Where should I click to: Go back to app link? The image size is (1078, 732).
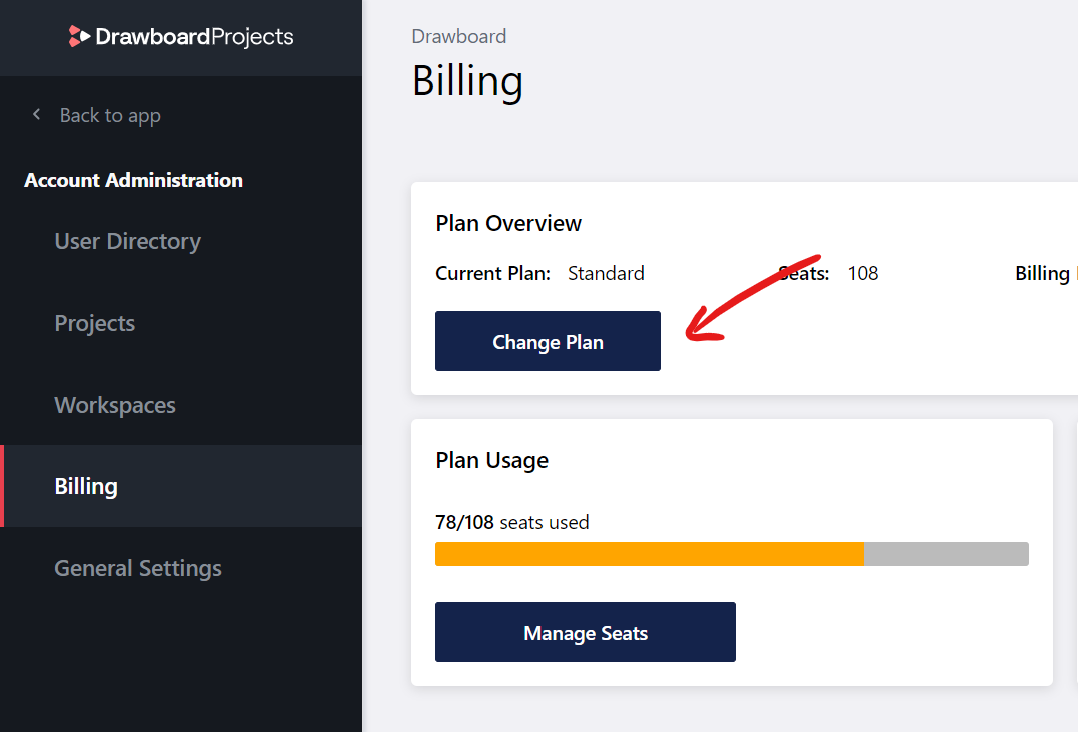tap(110, 115)
